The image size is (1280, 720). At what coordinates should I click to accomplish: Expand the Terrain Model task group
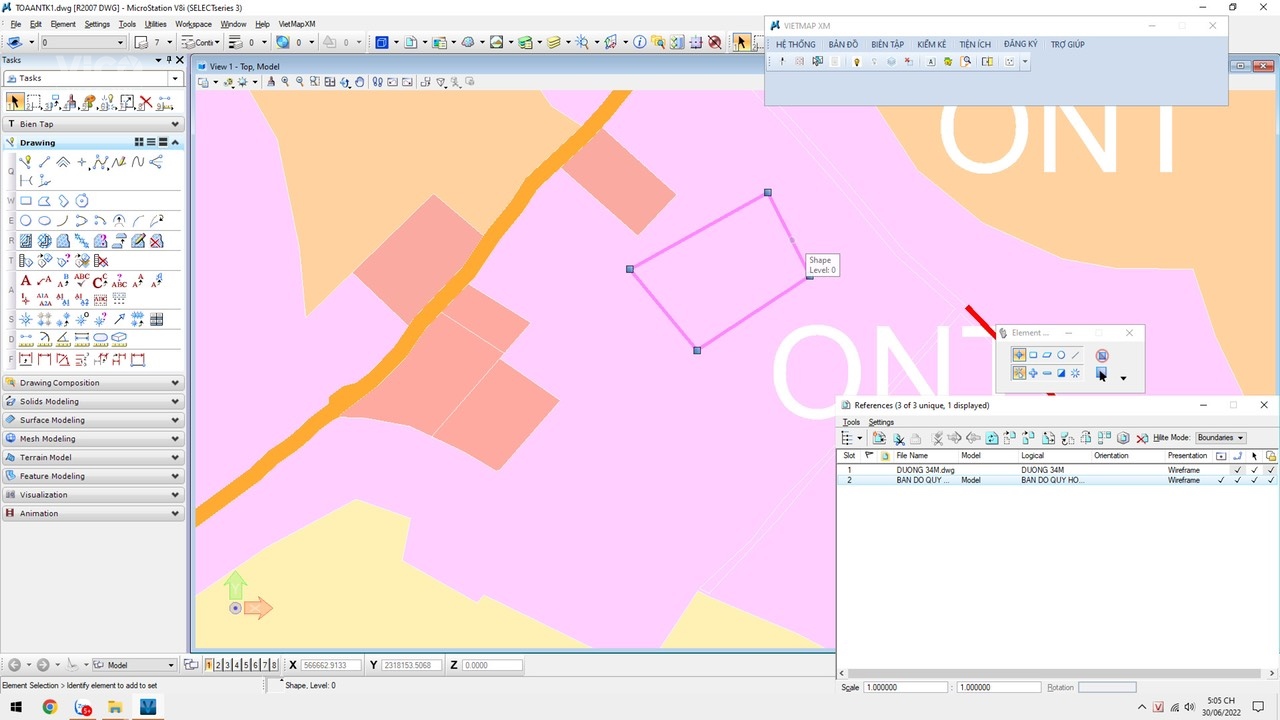92,457
